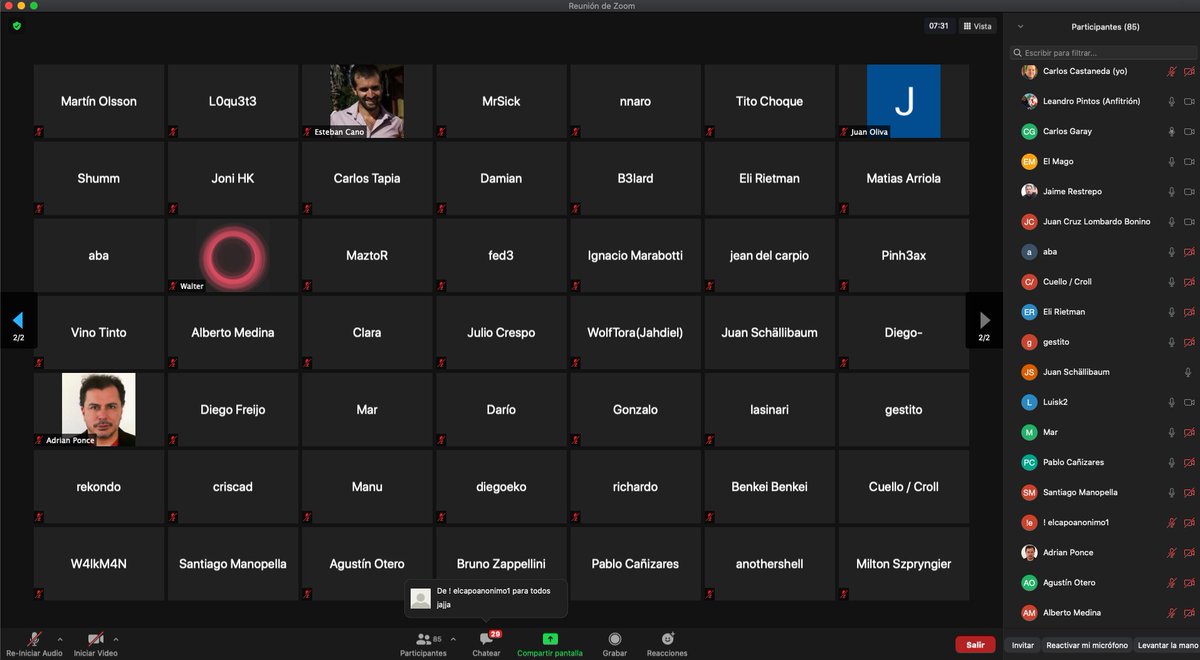
Task: Select gestito row in participants list
Action: click(1103, 342)
